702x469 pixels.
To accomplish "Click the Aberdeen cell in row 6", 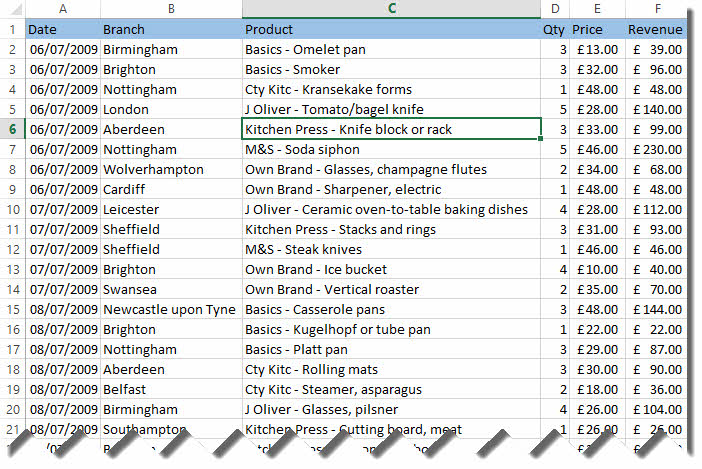I will click(171, 129).
